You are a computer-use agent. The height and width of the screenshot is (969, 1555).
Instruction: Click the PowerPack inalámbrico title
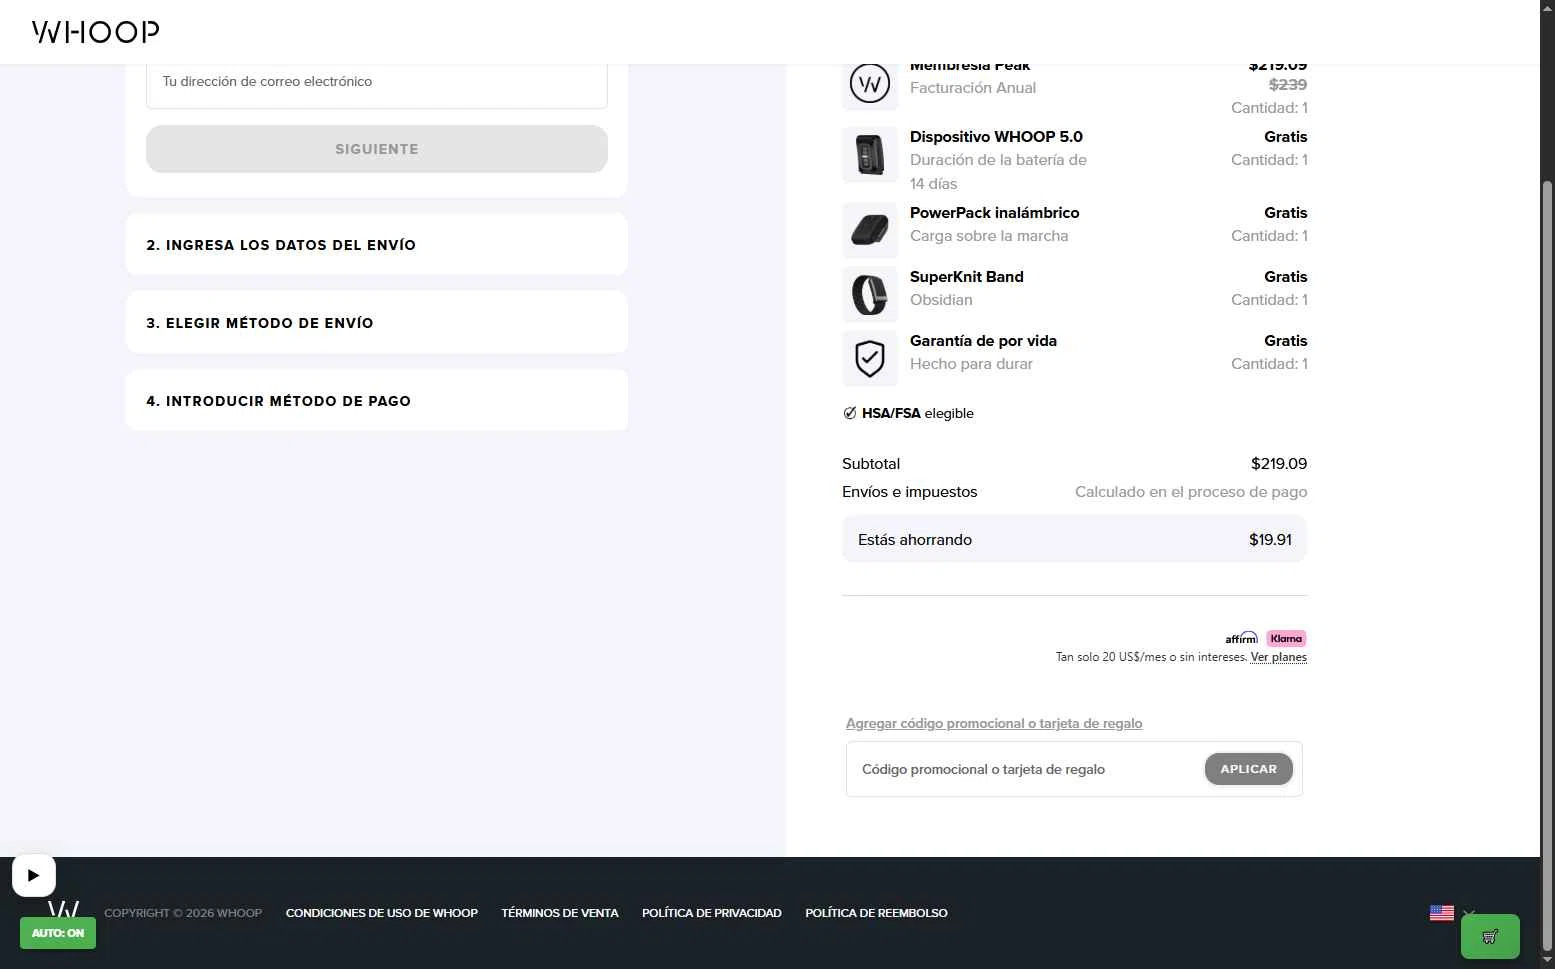(995, 213)
